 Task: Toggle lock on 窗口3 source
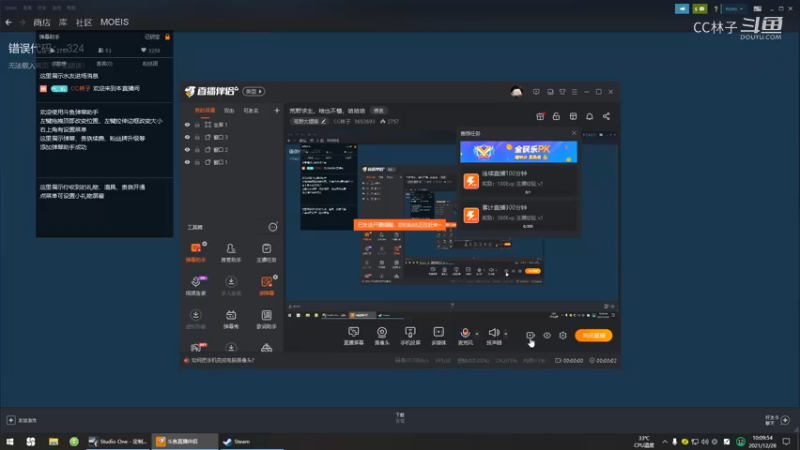click(x=197, y=137)
